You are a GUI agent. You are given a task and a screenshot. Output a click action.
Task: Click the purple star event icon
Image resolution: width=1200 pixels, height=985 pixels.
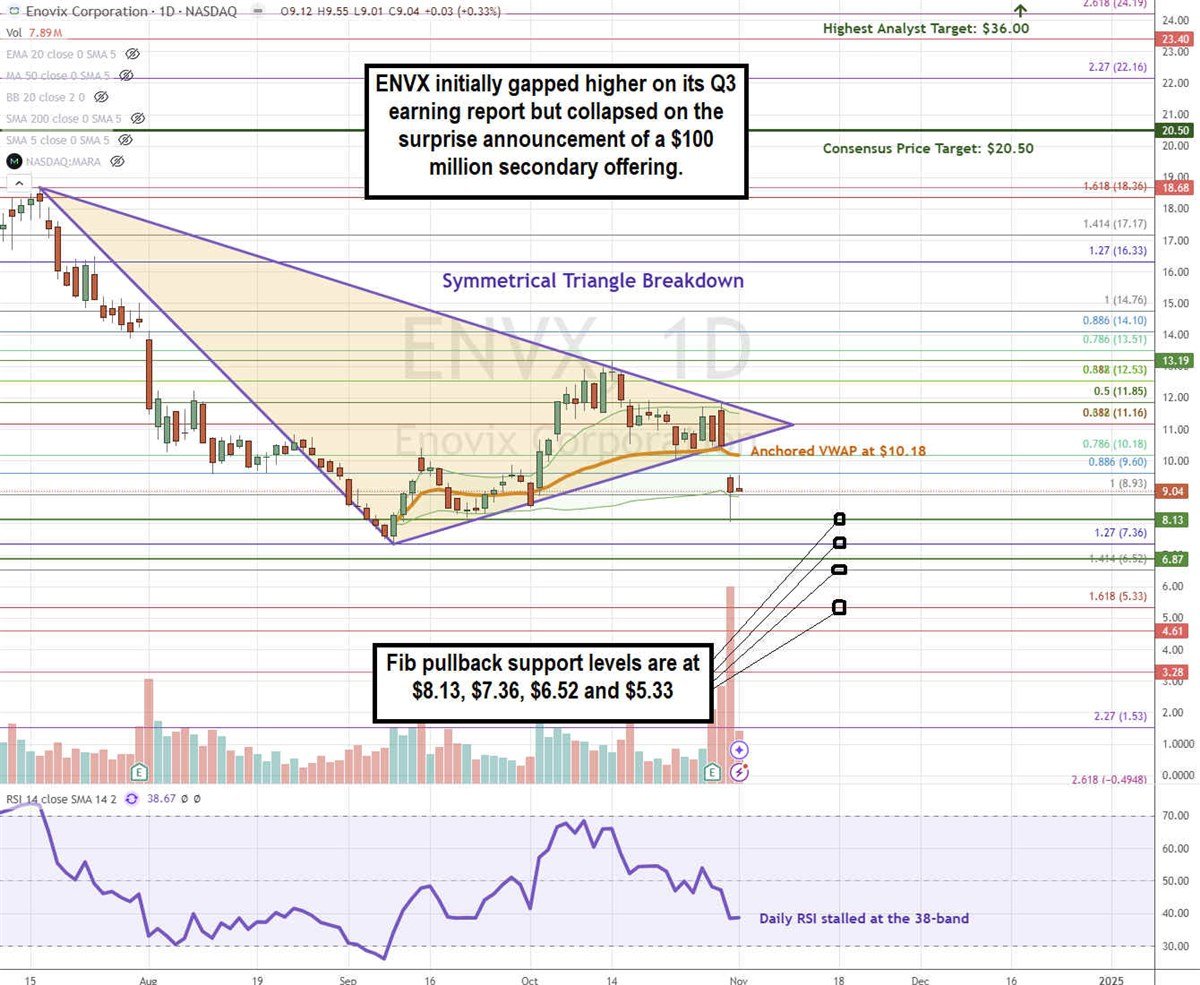point(740,750)
